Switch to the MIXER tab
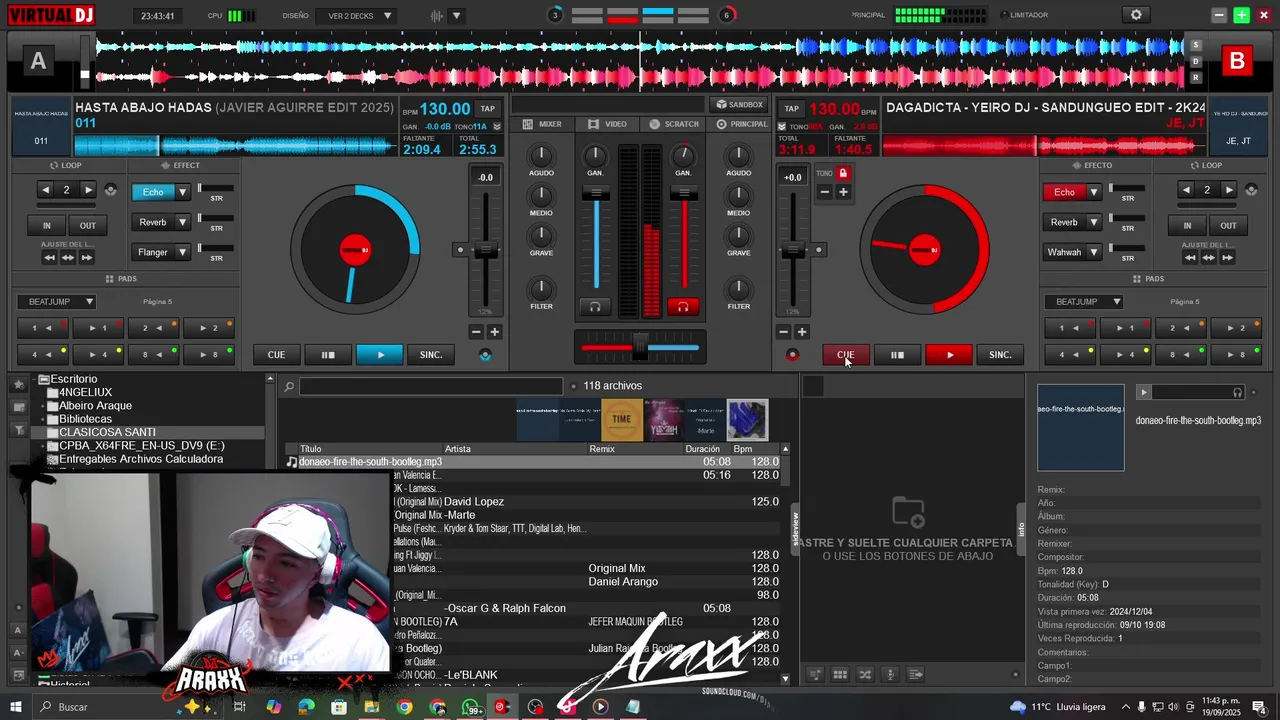 click(542, 124)
